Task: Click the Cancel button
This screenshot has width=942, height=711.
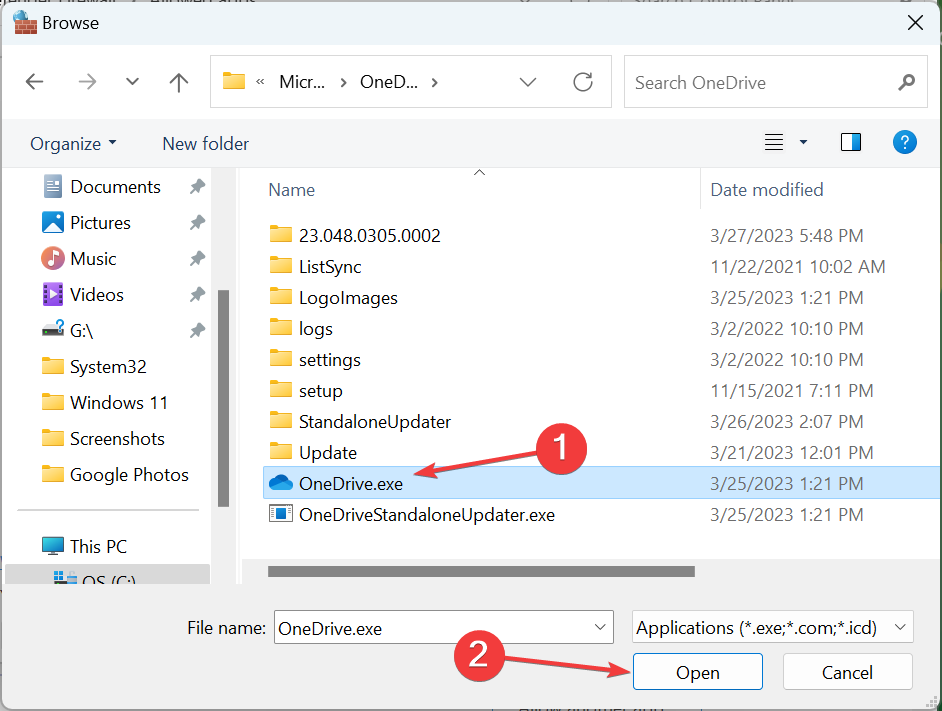Action: coord(847,672)
